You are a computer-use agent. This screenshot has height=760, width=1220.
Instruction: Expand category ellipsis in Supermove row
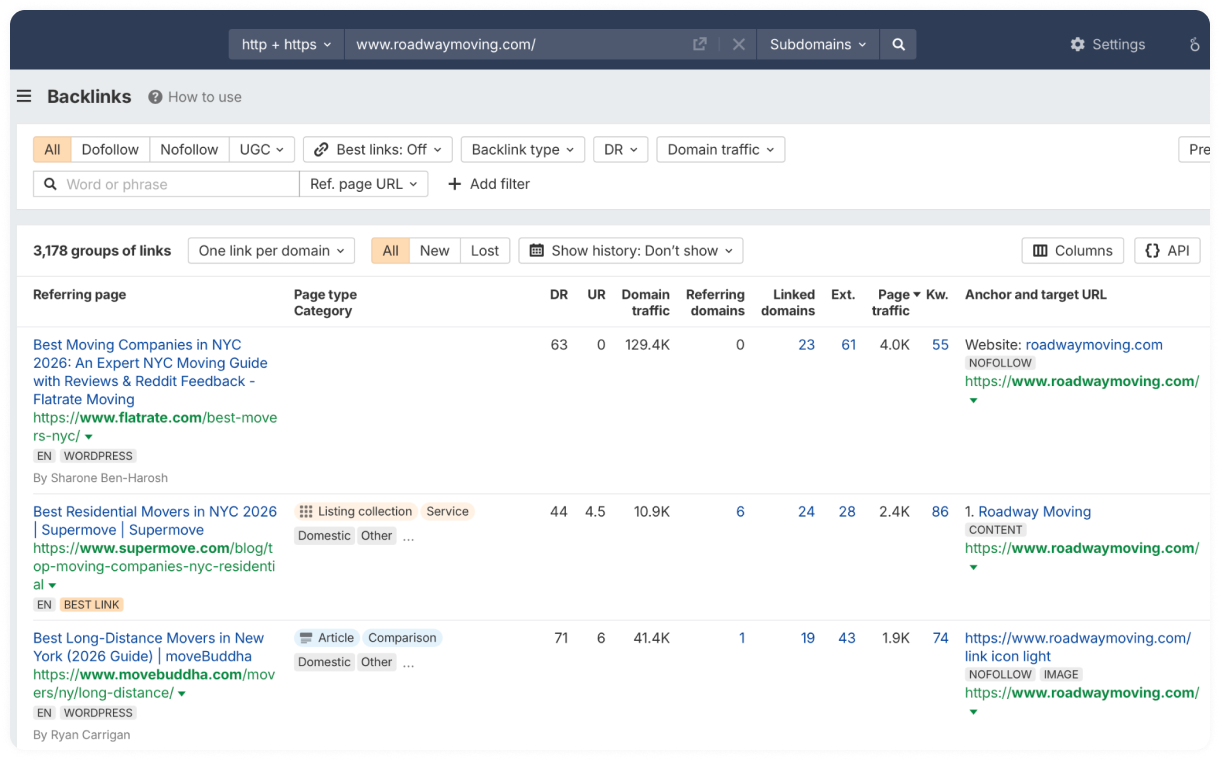408,536
